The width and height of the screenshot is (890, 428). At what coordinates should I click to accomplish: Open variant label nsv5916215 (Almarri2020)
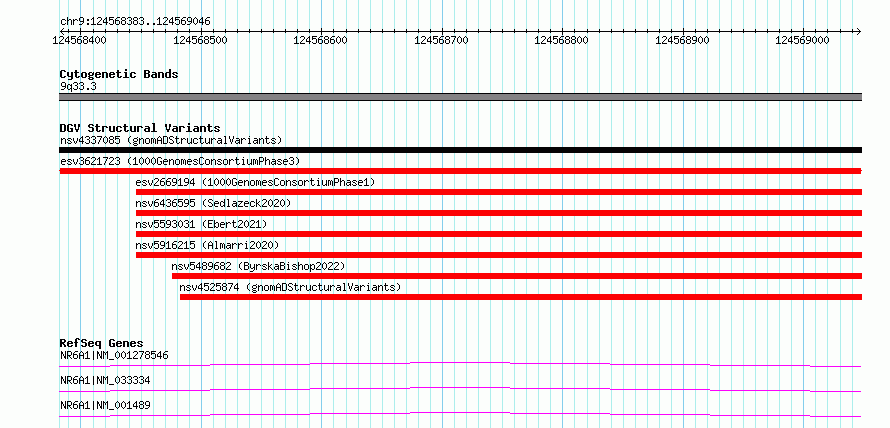(x=207, y=245)
